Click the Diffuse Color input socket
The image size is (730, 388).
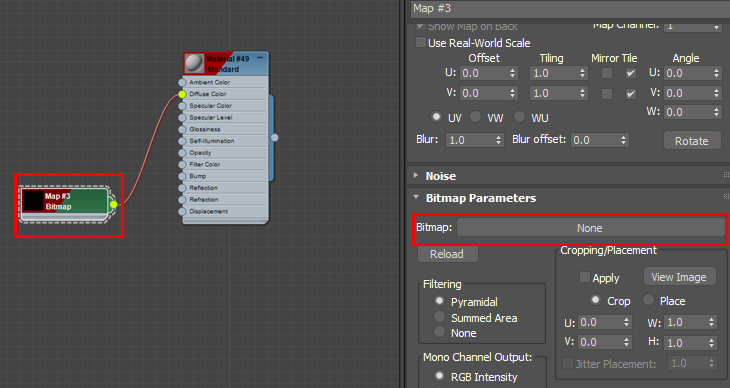(182, 94)
